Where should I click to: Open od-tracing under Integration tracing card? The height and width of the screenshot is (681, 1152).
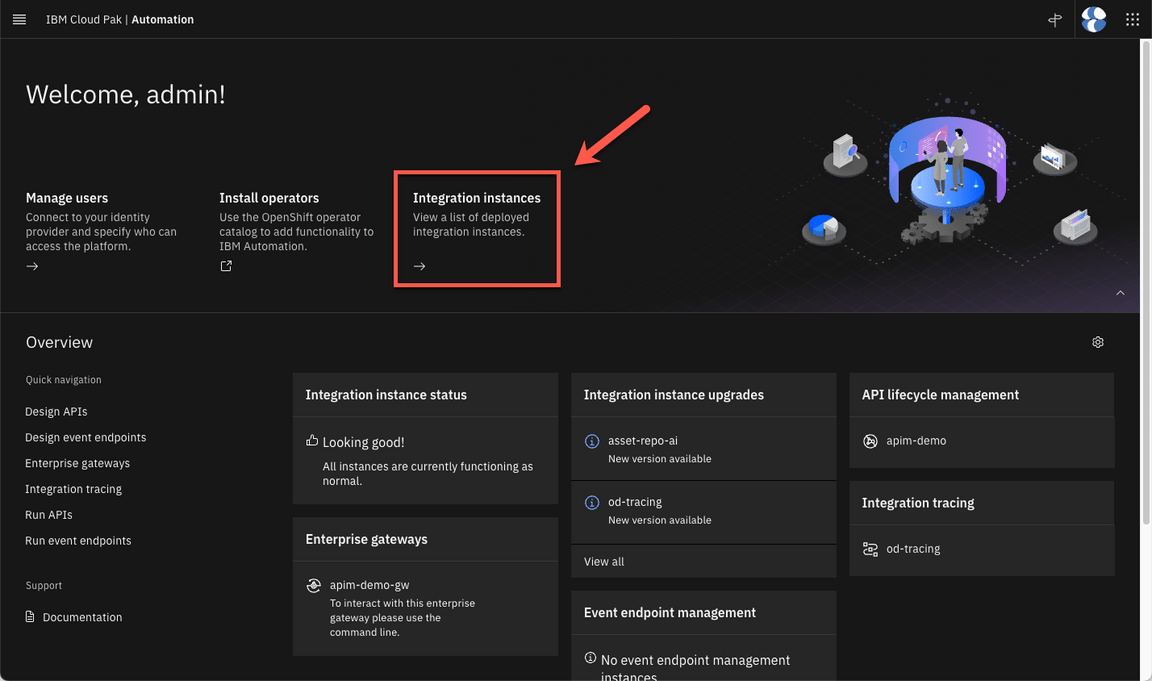coord(913,548)
